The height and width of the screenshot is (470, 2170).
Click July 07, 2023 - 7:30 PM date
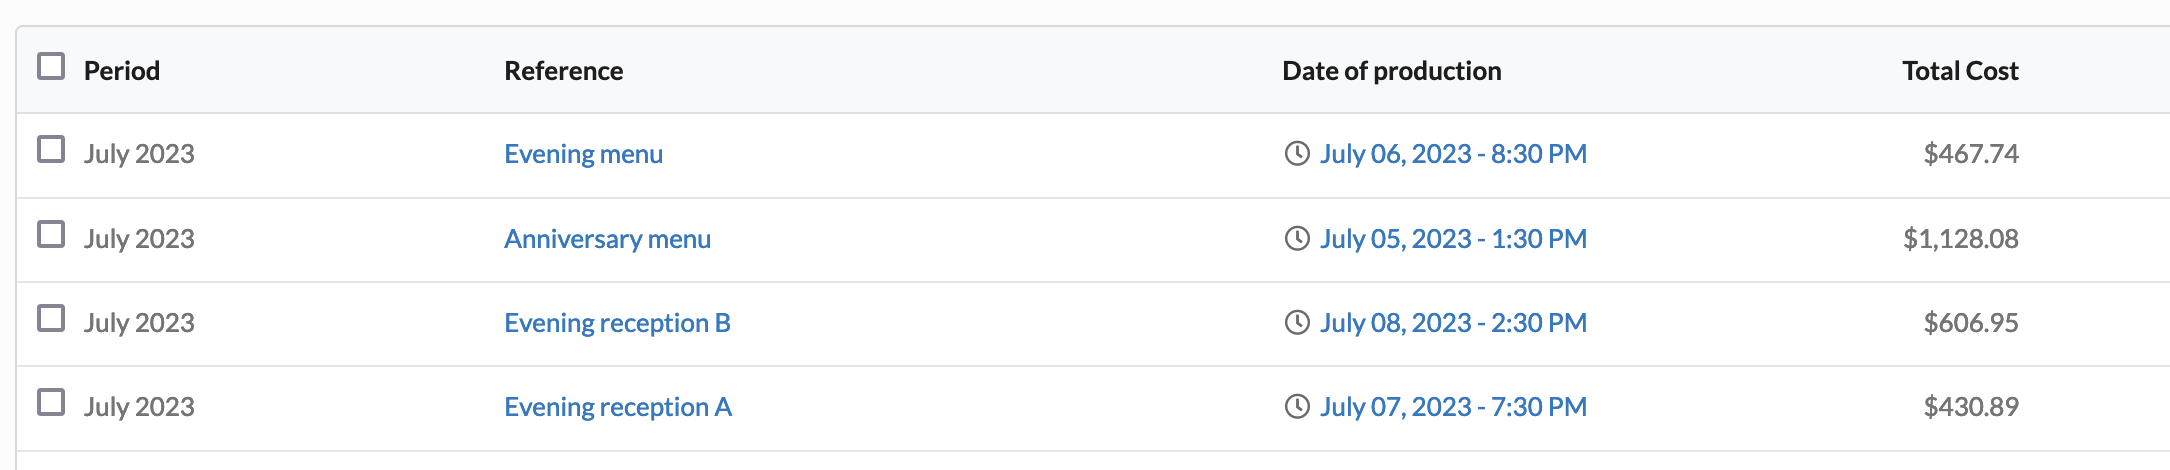[x=1453, y=407]
